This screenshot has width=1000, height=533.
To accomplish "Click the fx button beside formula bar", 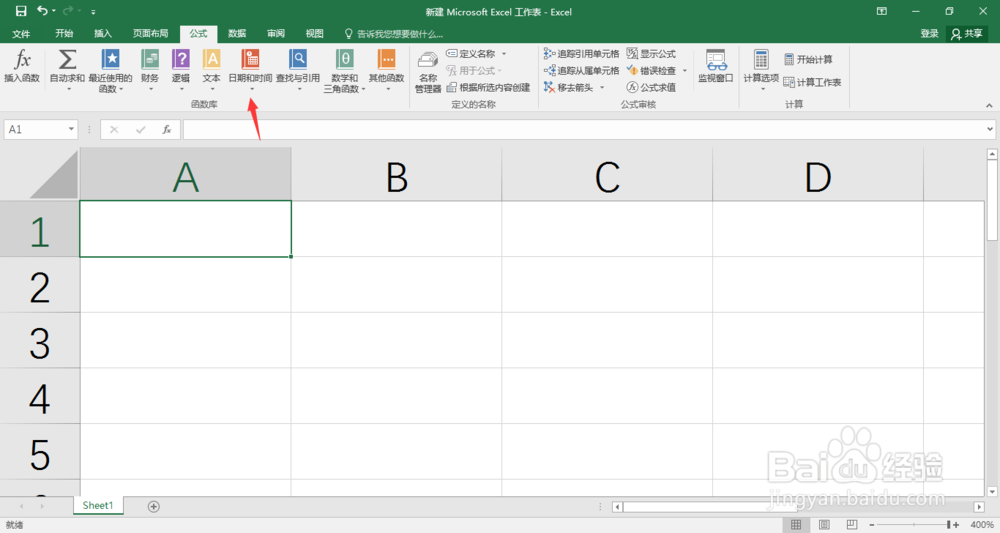I will coord(166,129).
